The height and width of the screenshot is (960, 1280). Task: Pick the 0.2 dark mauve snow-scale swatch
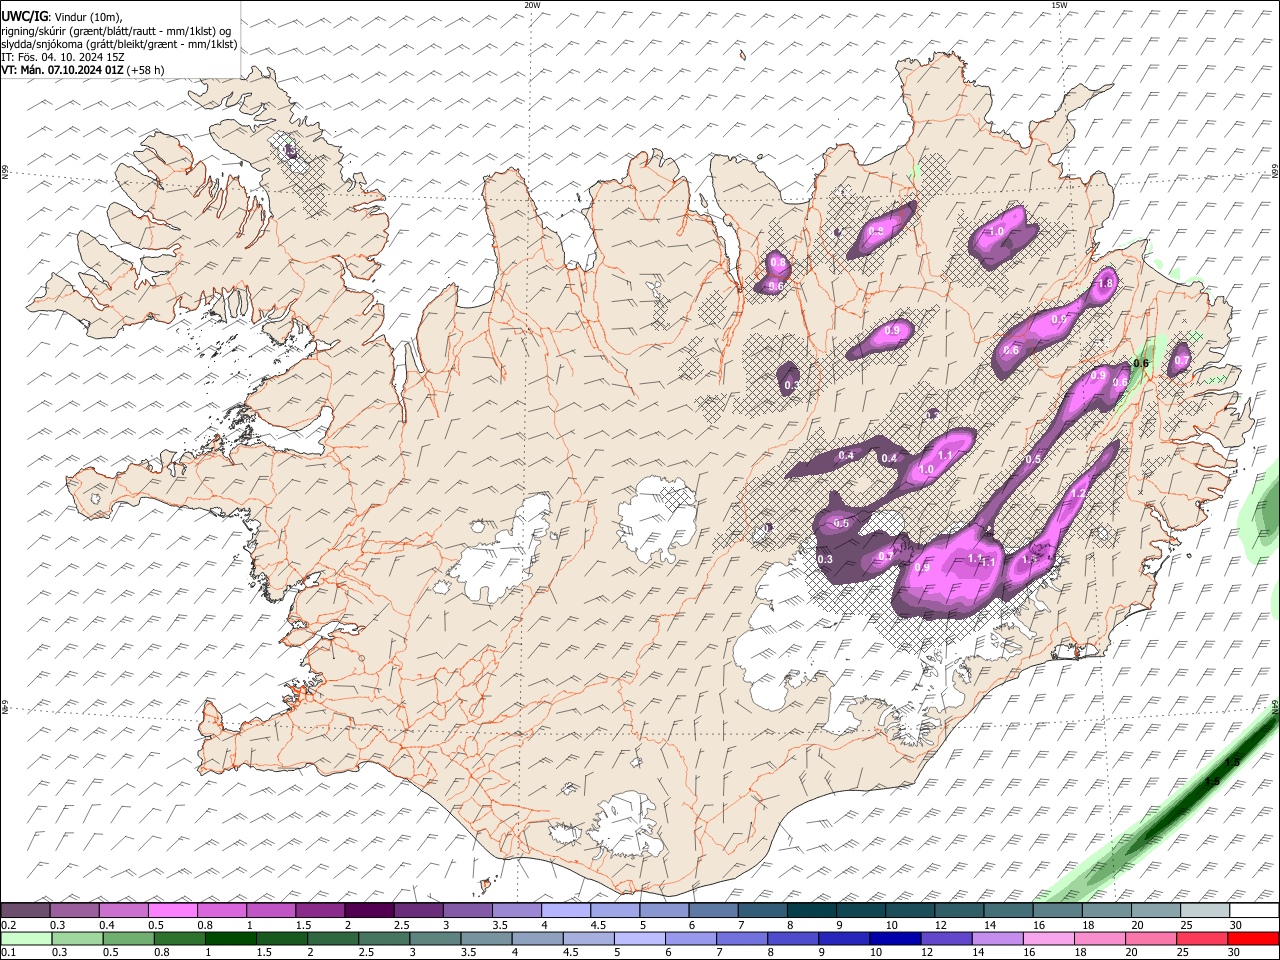(26, 910)
